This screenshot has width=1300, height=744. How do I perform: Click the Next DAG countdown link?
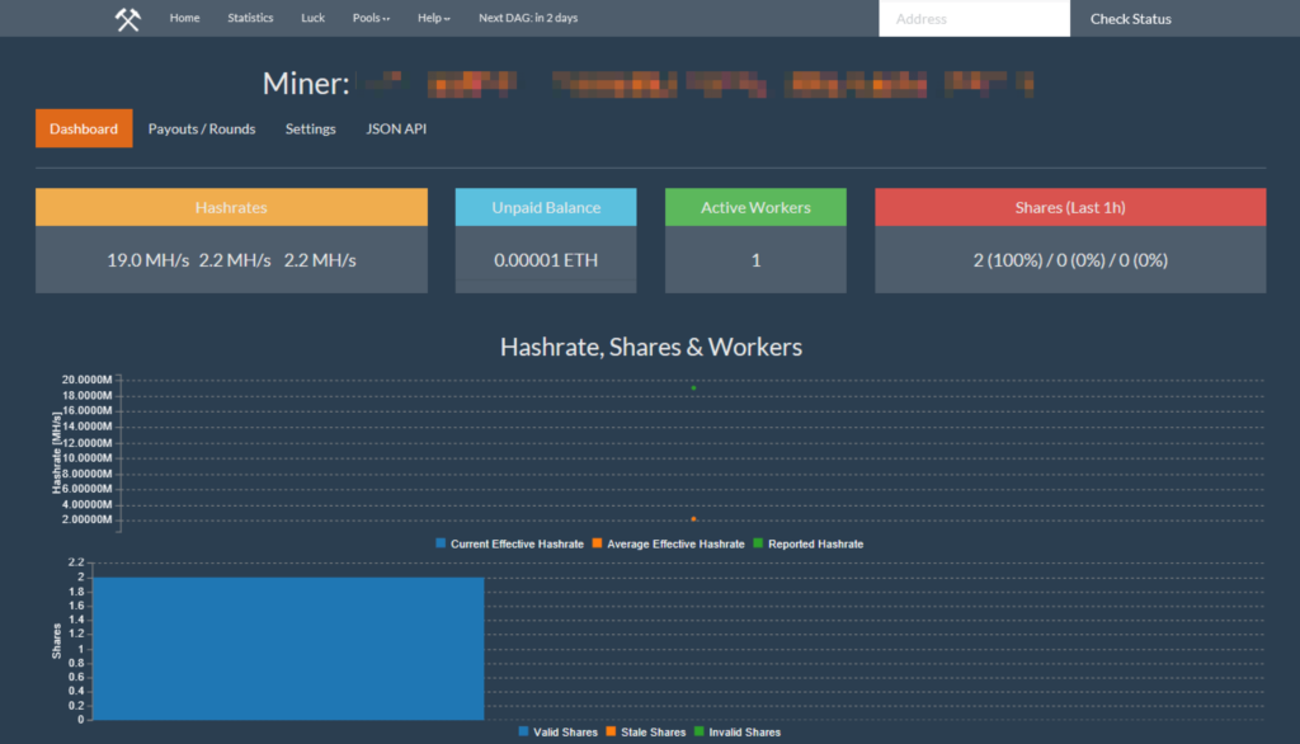coord(528,18)
